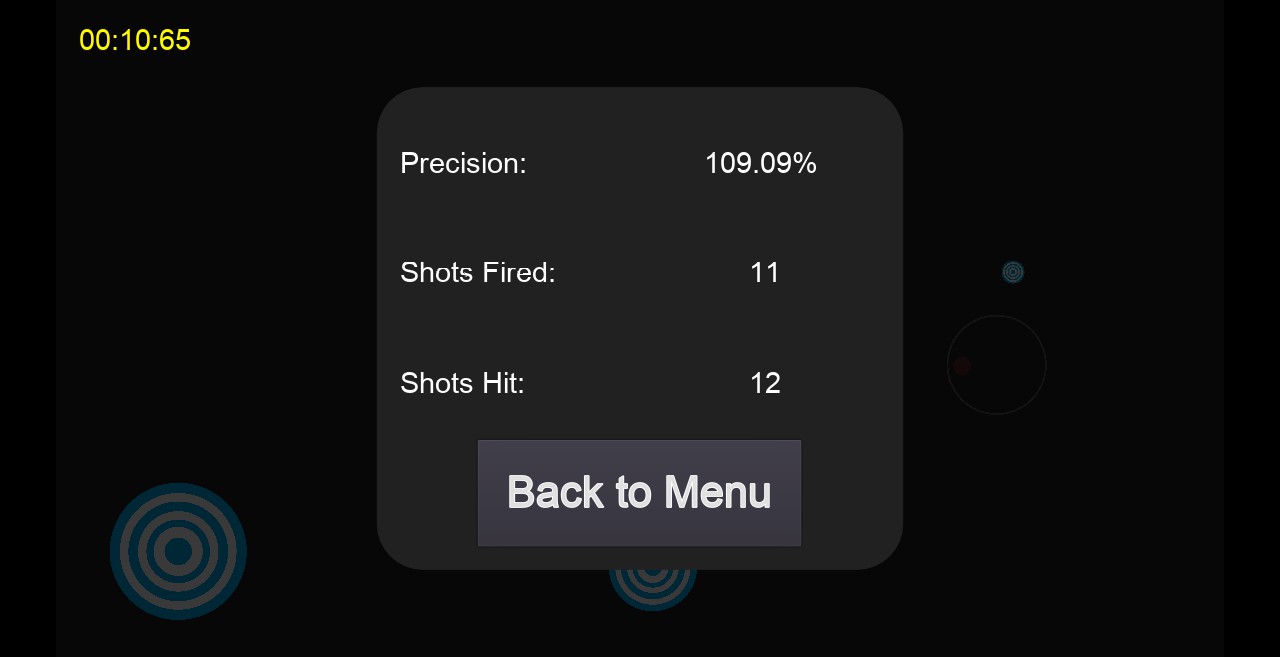
Task: Click the Shots Fired count of 11
Action: 765,272
